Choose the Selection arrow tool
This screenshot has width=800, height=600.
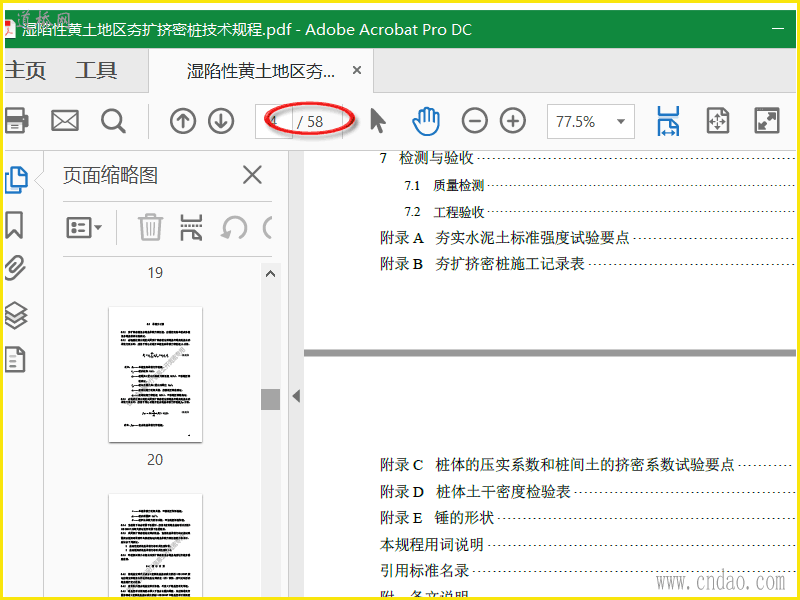click(378, 121)
